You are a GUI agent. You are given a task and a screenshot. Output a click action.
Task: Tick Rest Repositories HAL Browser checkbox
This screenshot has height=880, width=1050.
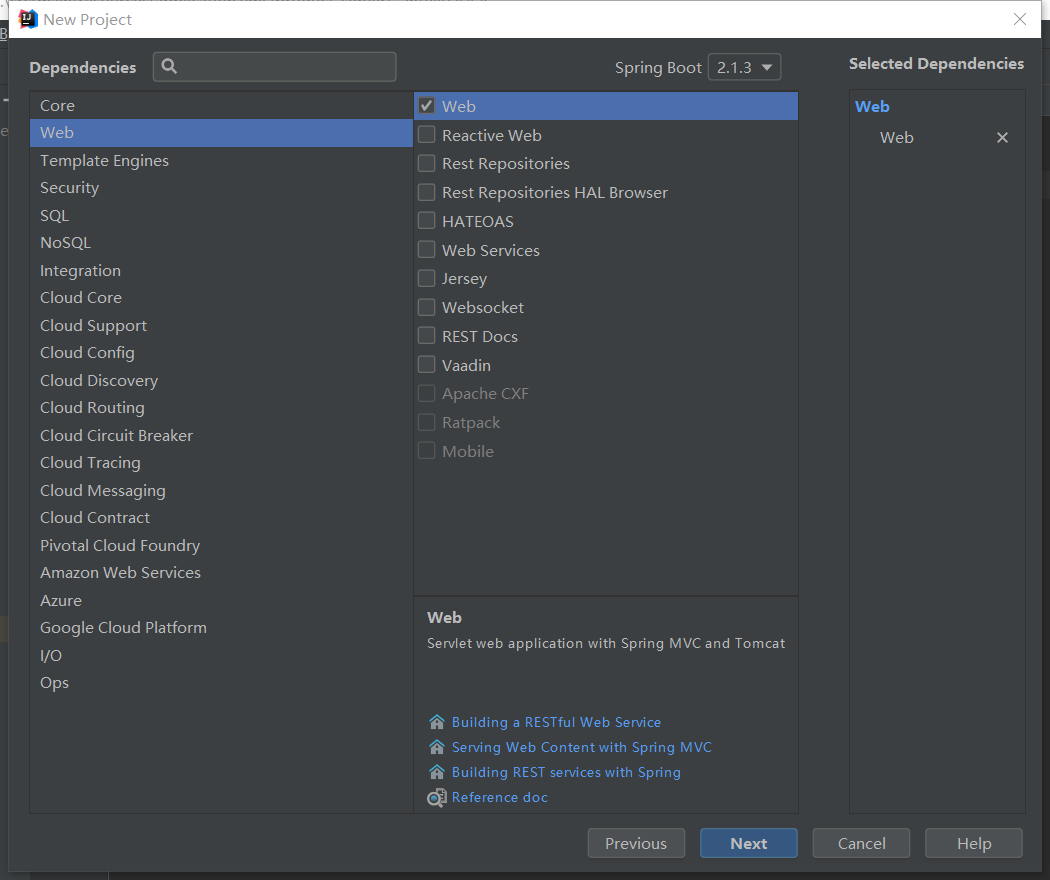tap(427, 192)
